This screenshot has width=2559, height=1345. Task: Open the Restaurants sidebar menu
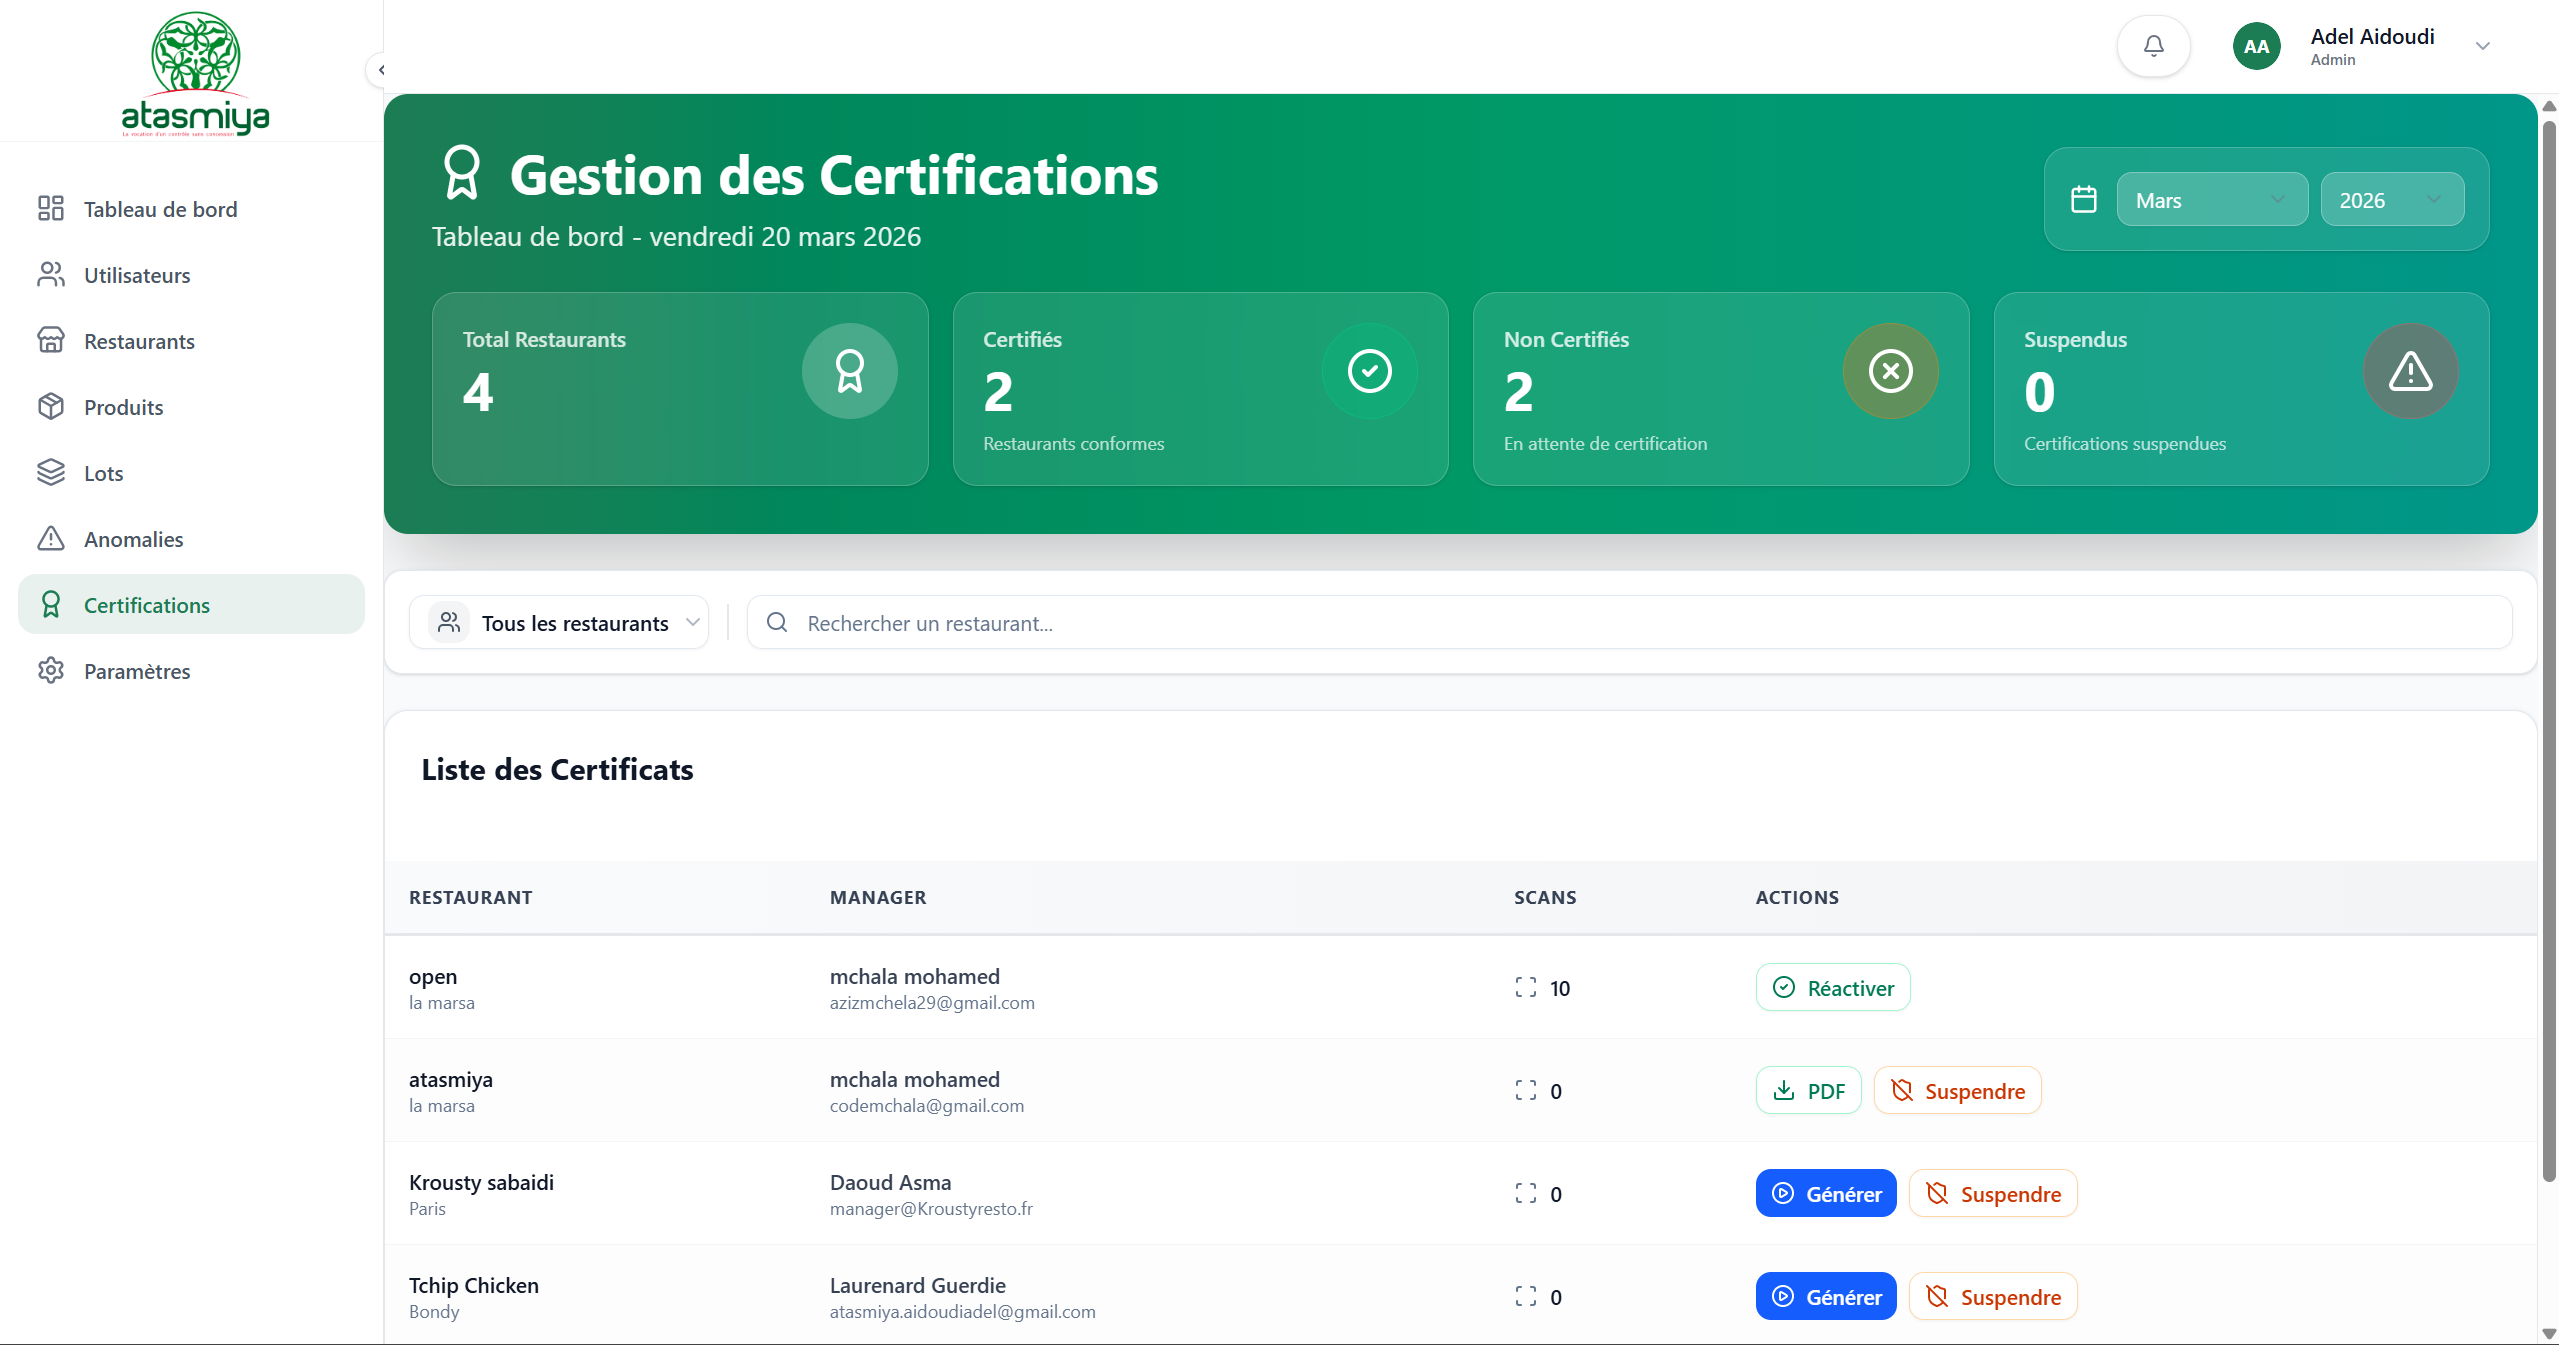(139, 341)
